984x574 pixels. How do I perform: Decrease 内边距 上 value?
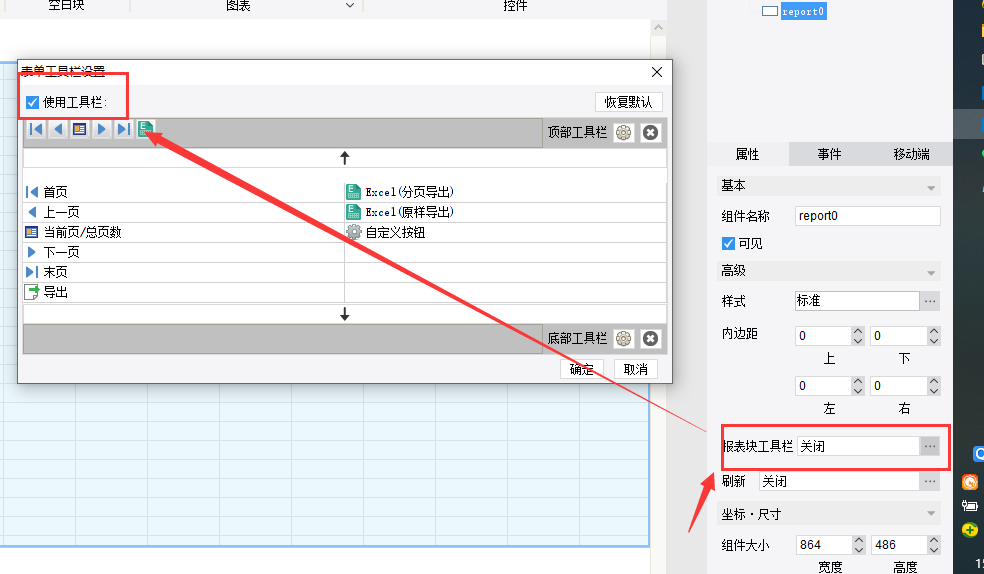click(x=858, y=341)
